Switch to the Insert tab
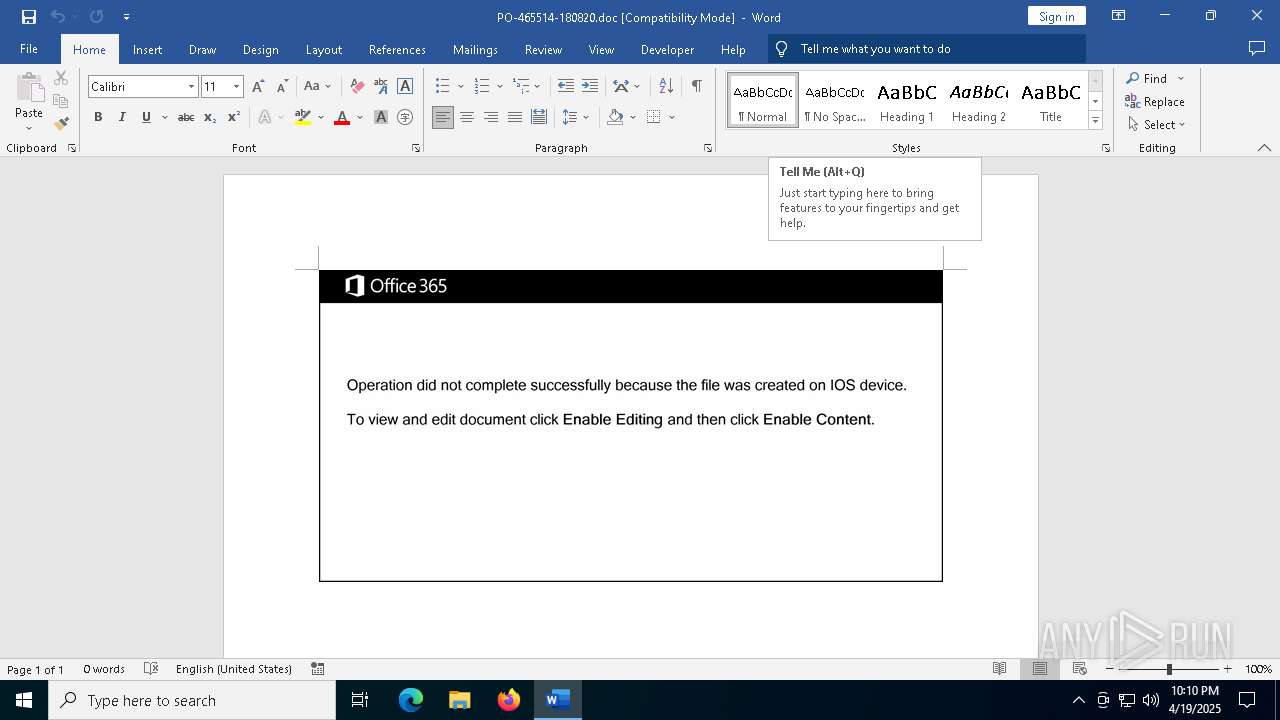The image size is (1280, 720). click(x=147, y=49)
